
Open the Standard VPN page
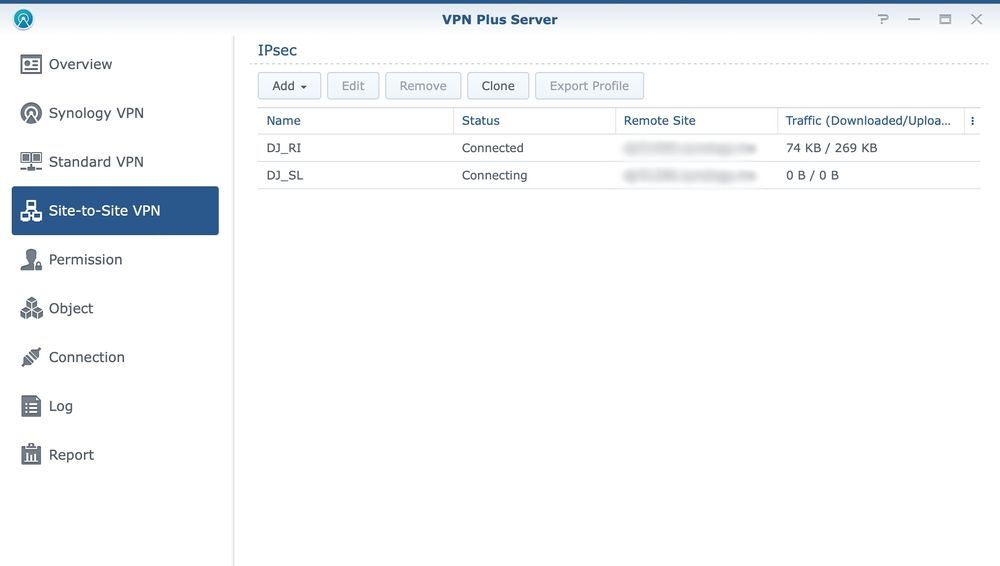[x=115, y=162]
